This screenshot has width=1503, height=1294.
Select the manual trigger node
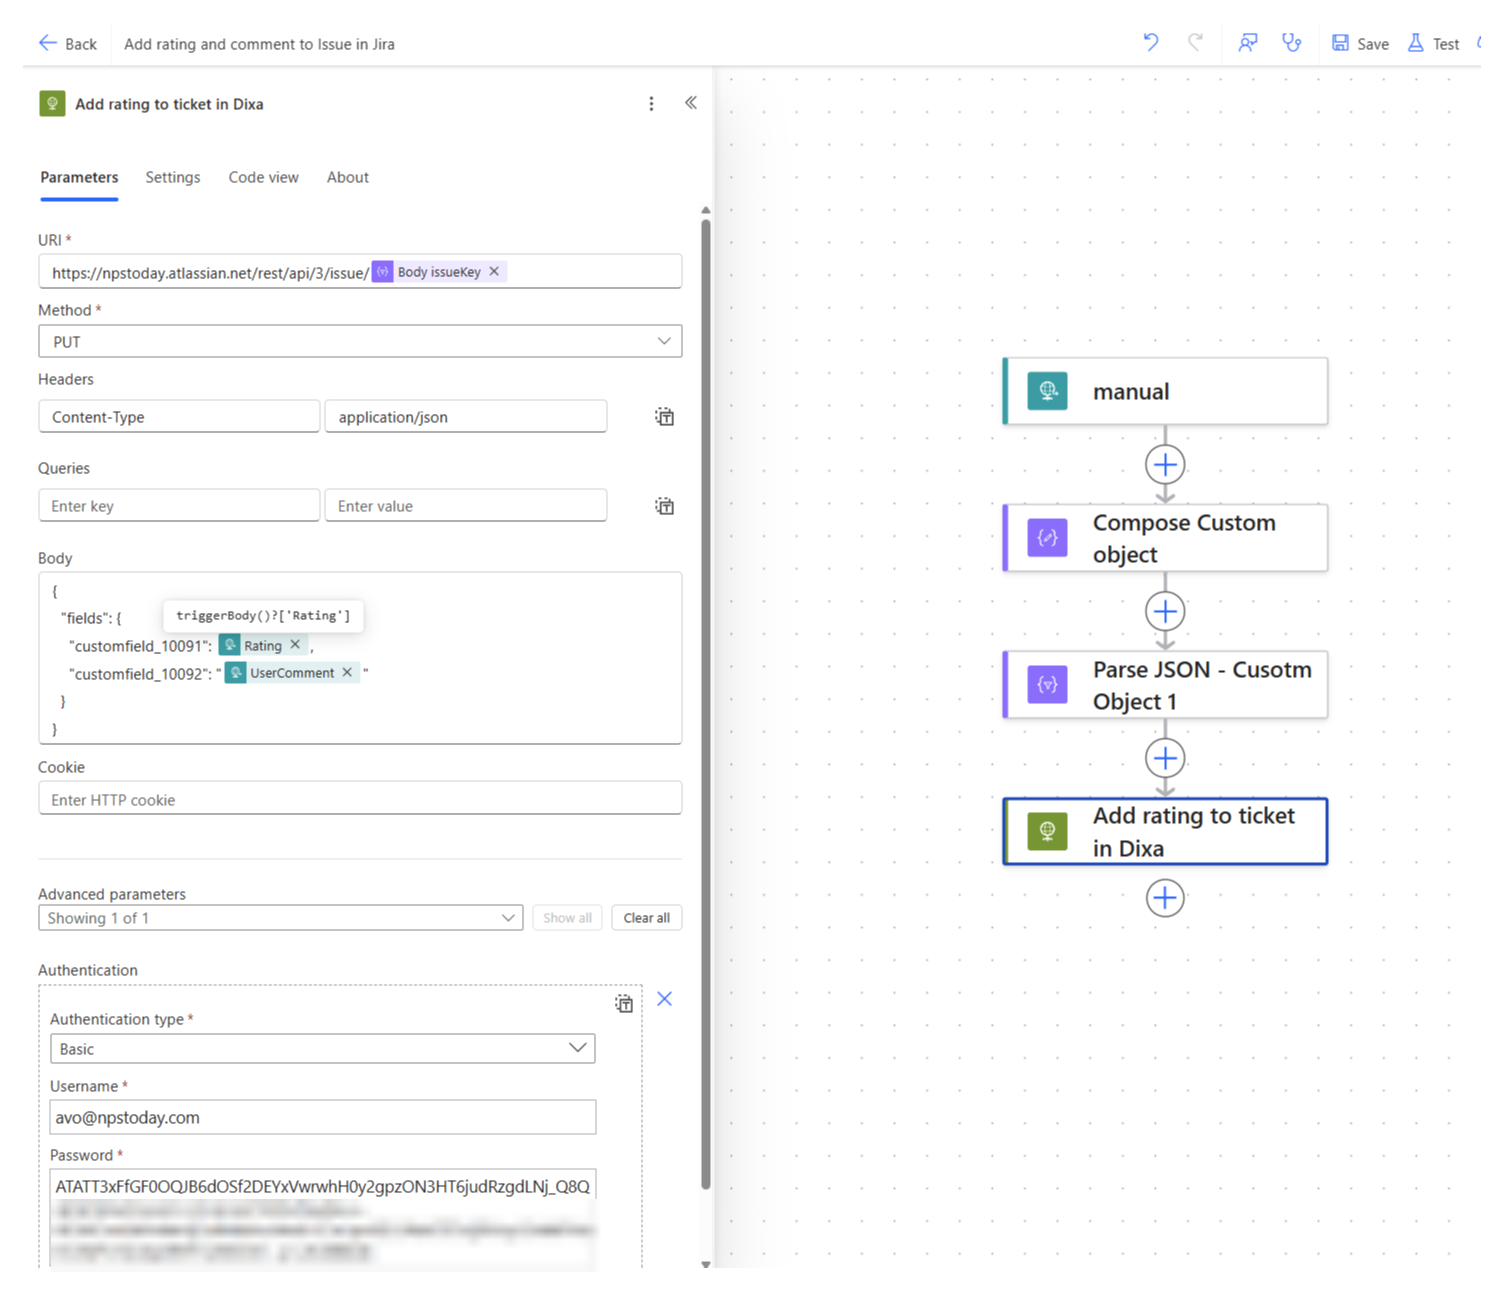click(x=1166, y=391)
